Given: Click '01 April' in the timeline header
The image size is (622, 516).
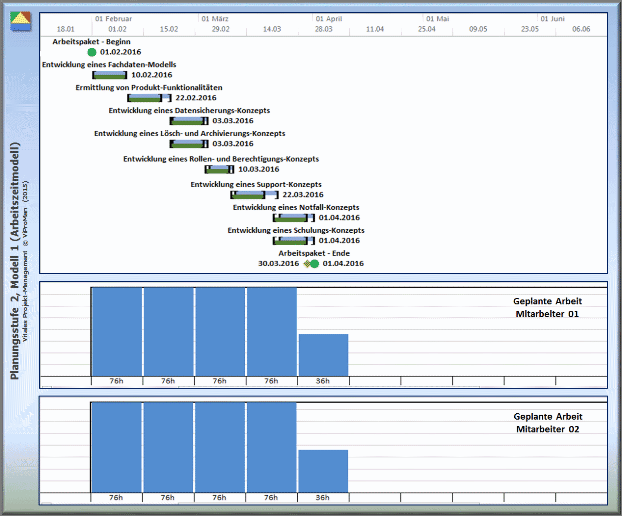Looking at the screenshot, I should point(329,19).
